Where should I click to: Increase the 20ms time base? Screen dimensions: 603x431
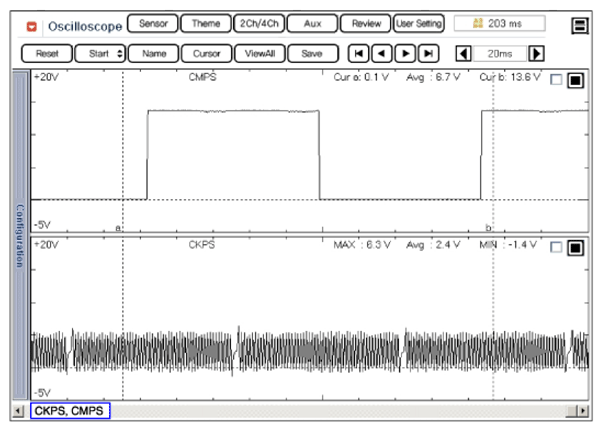(537, 53)
